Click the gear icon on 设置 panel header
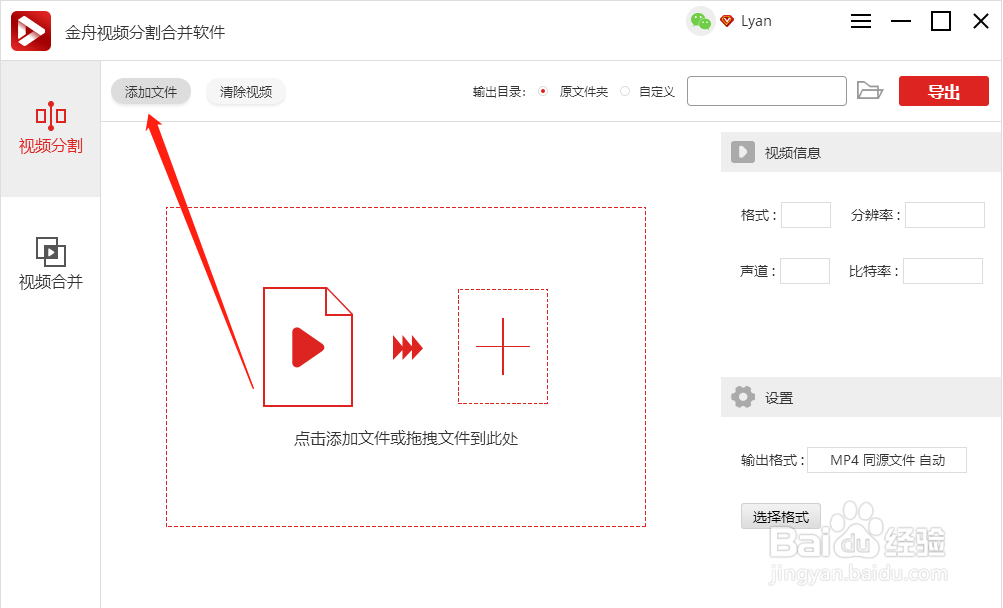This screenshot has height=608, width=1003. [742, 396]
